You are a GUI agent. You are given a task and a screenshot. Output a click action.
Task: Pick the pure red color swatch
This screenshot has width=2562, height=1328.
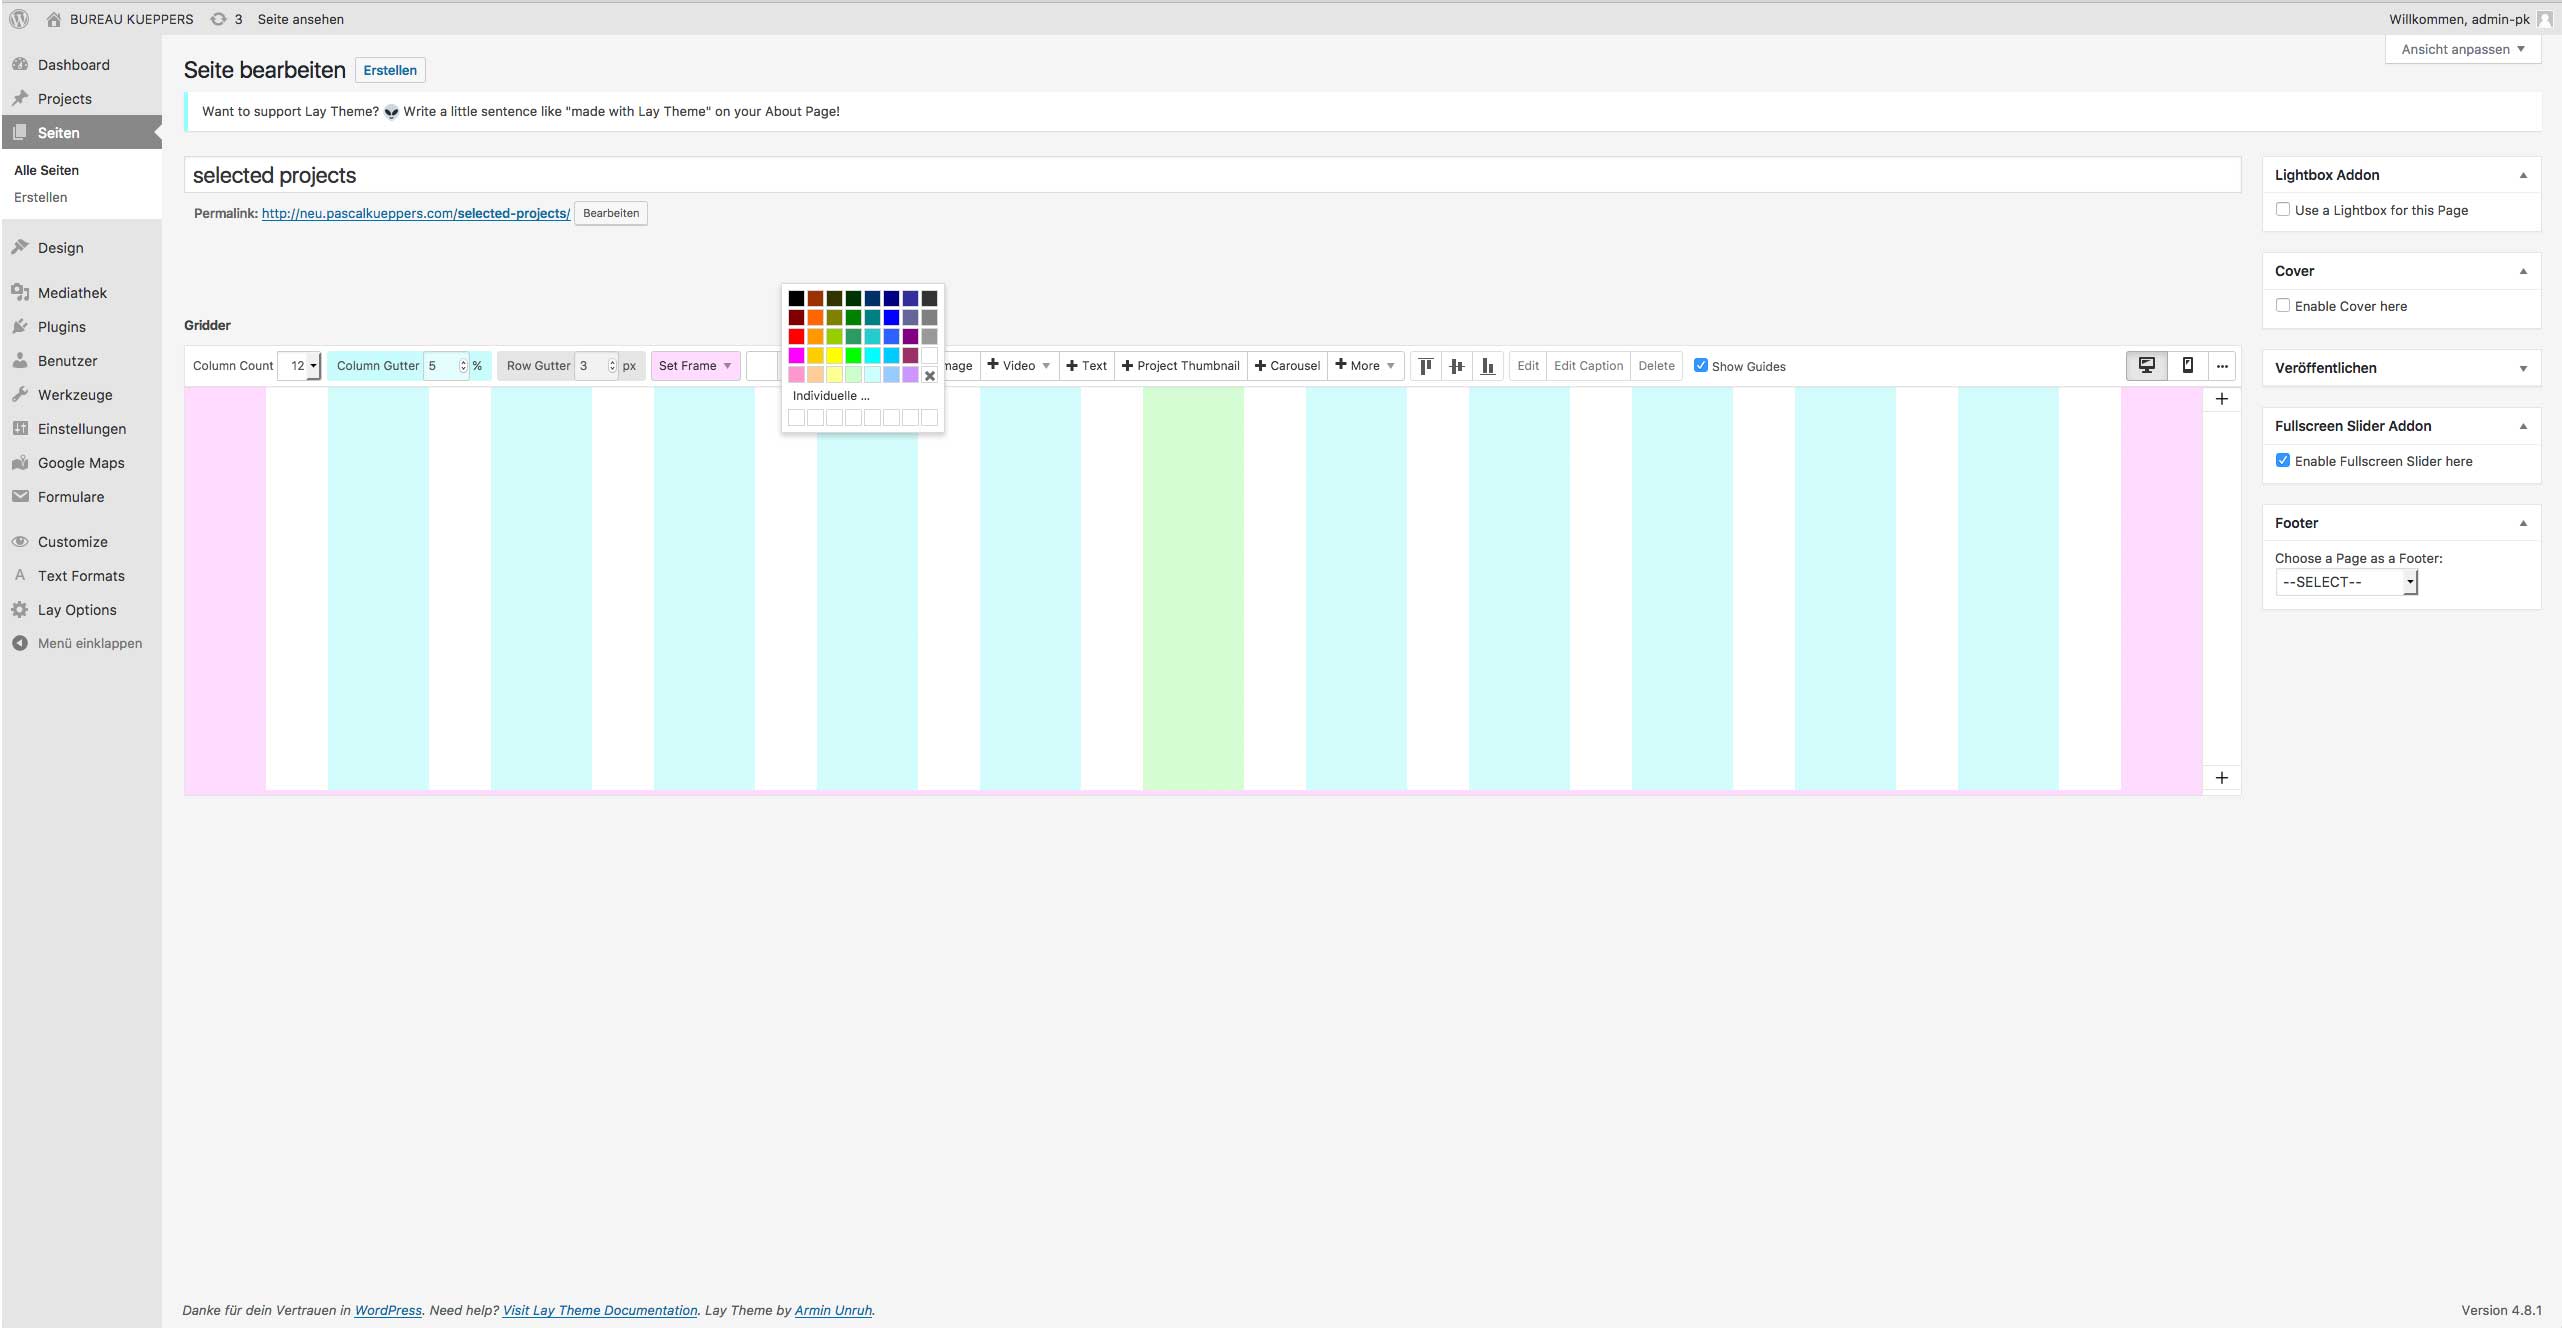pos(796,336)
